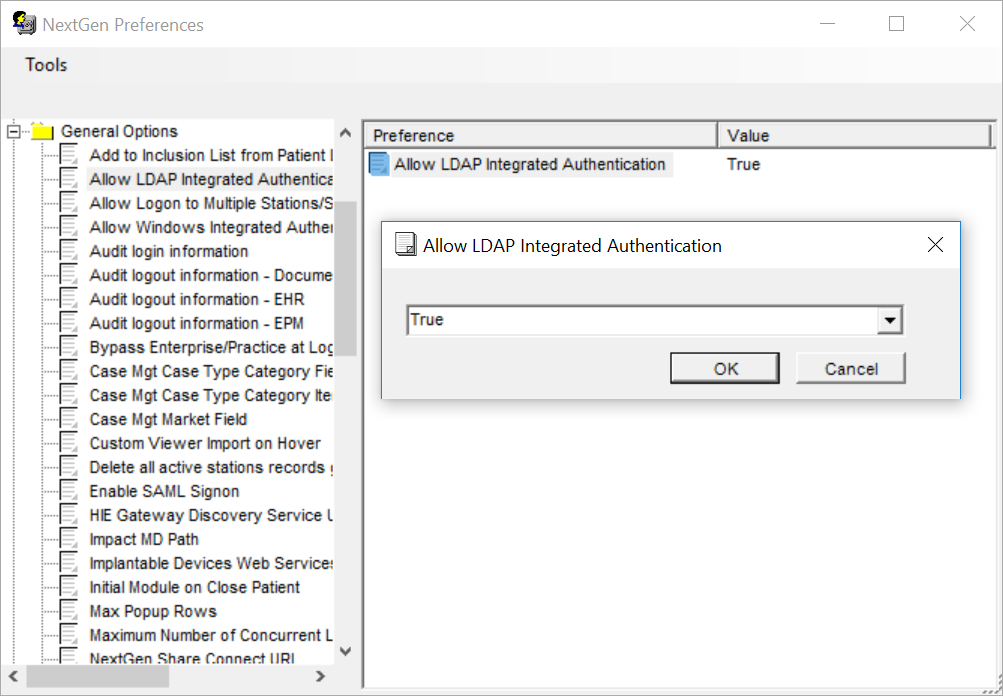Image resolution: width=1003 pixels, height=696 pixels.
Task: Click blue preference icon in the Preference list
Action: 379,164
